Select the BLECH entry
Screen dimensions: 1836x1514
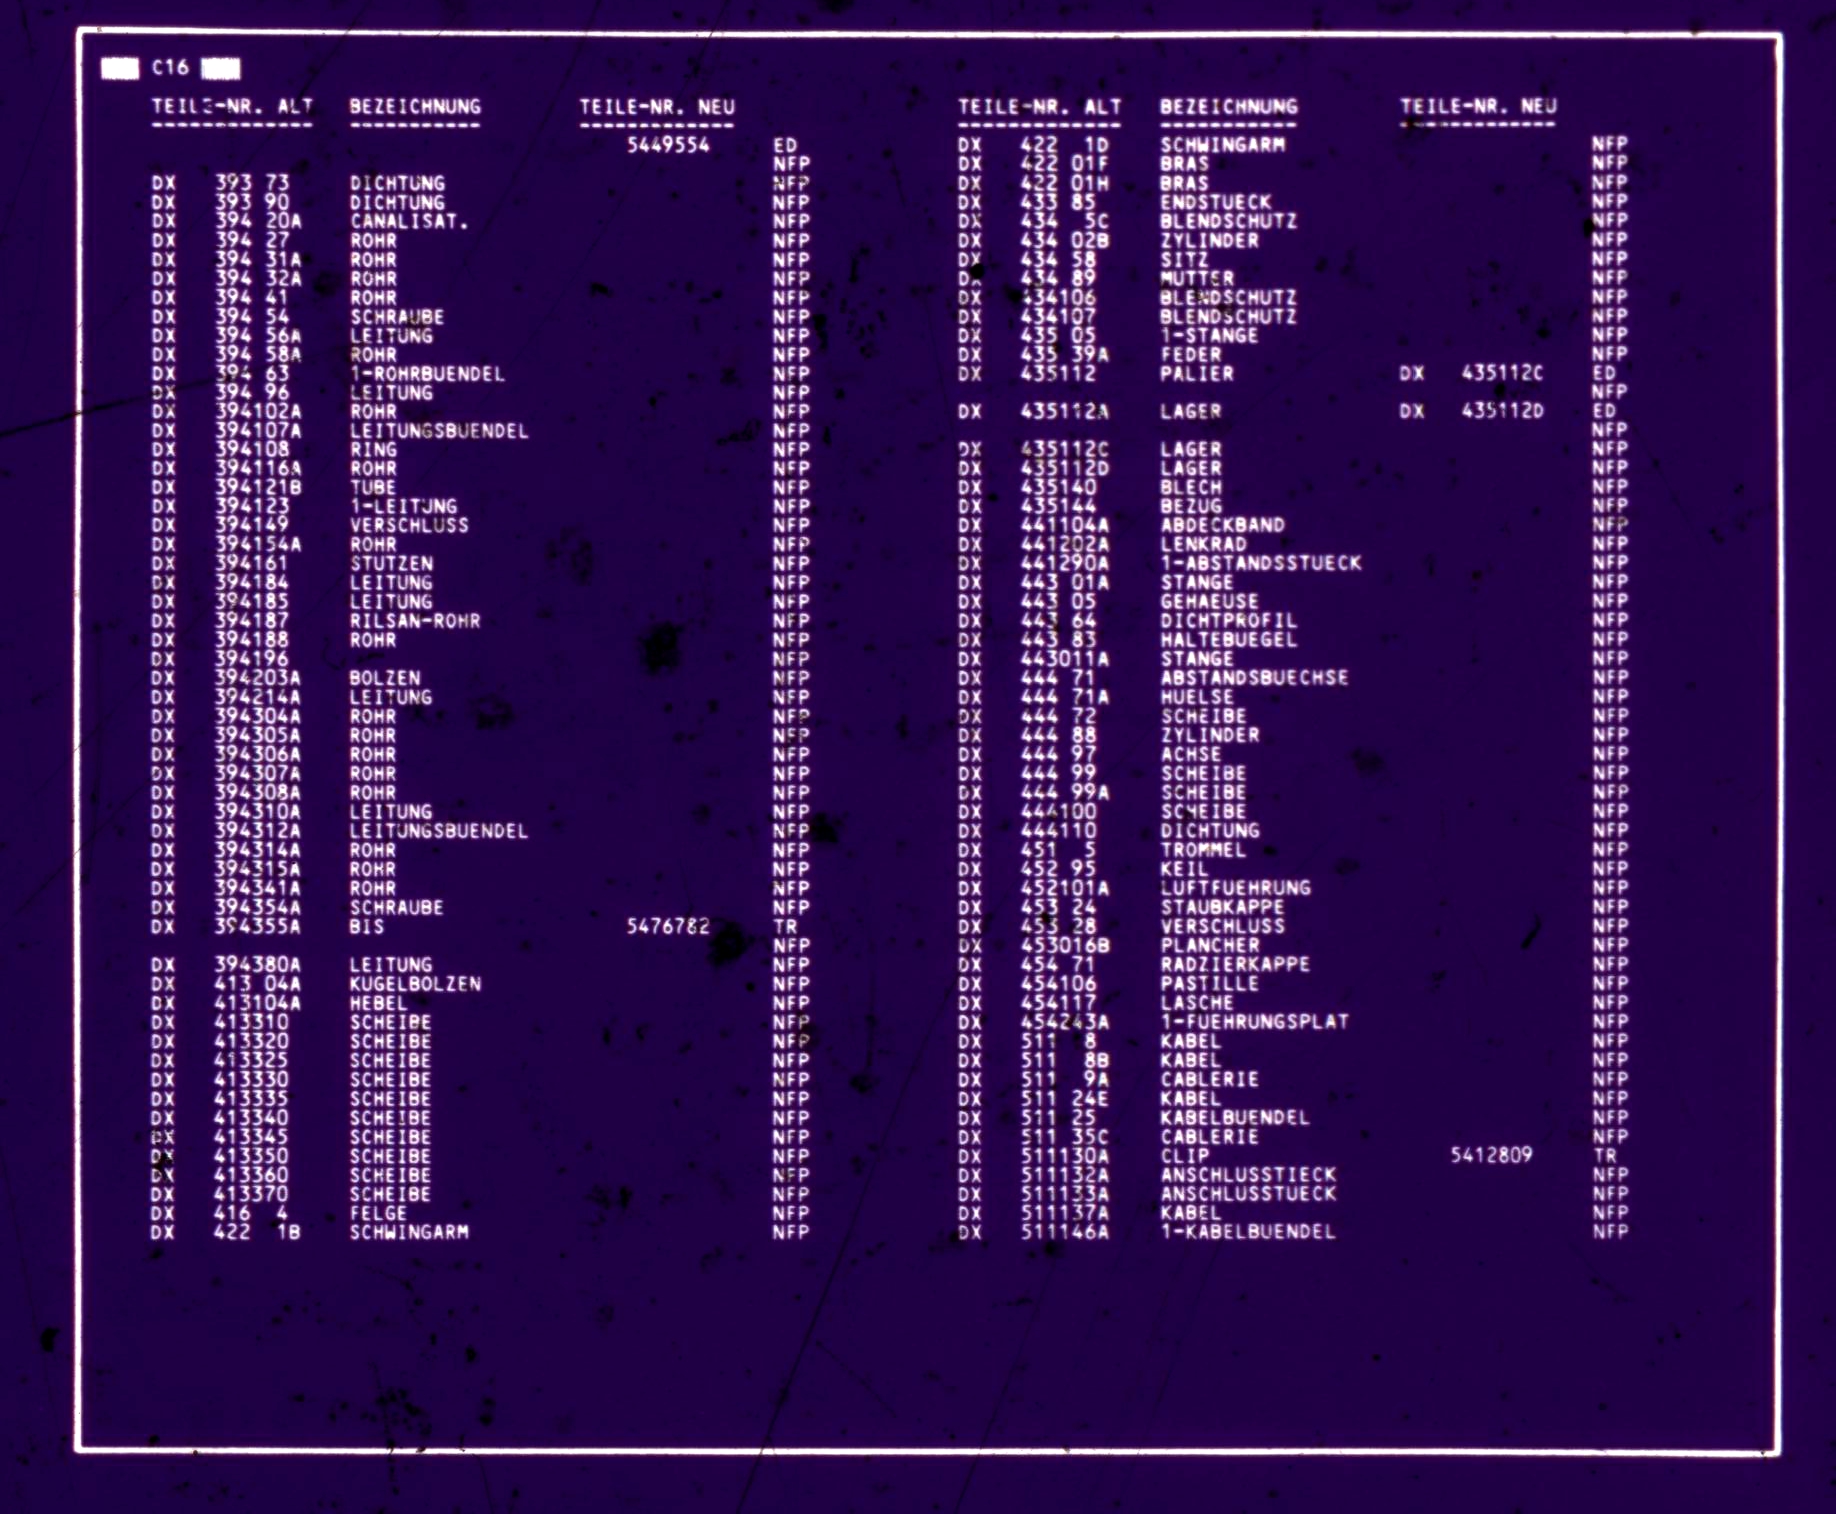click(x=1191, y=488)
